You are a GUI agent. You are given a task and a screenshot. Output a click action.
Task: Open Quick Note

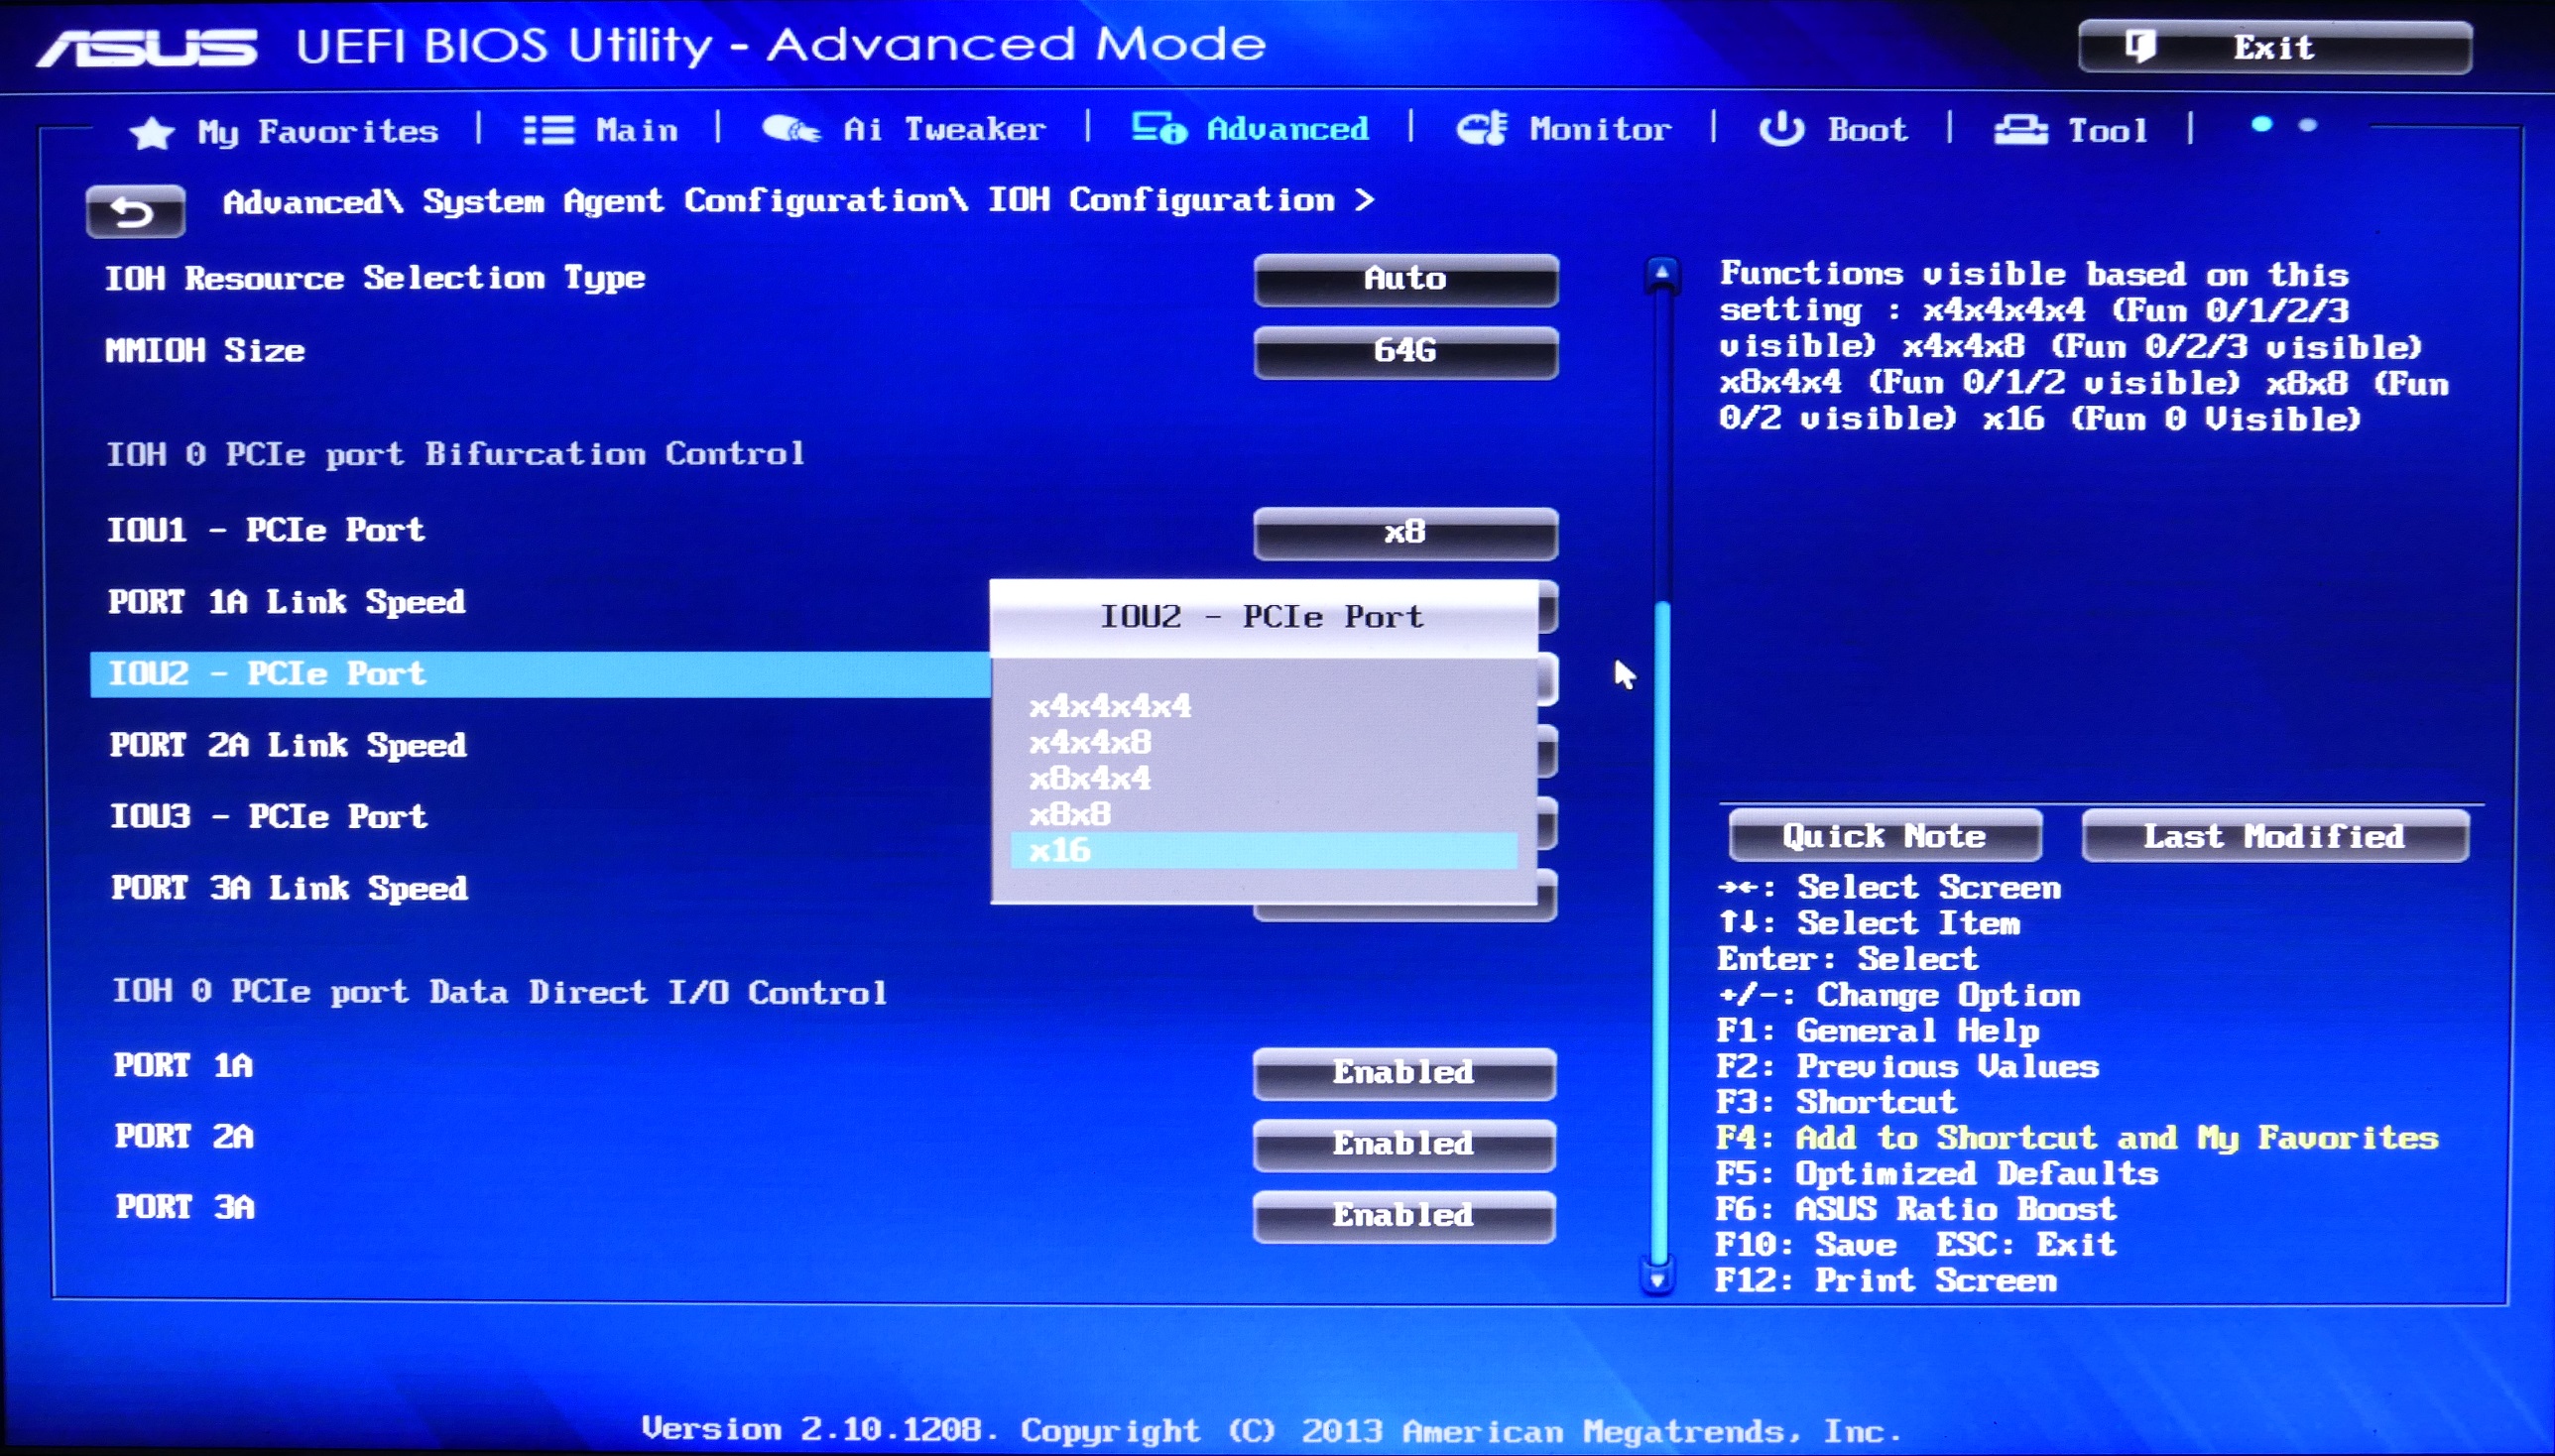tap(1885, 835)
